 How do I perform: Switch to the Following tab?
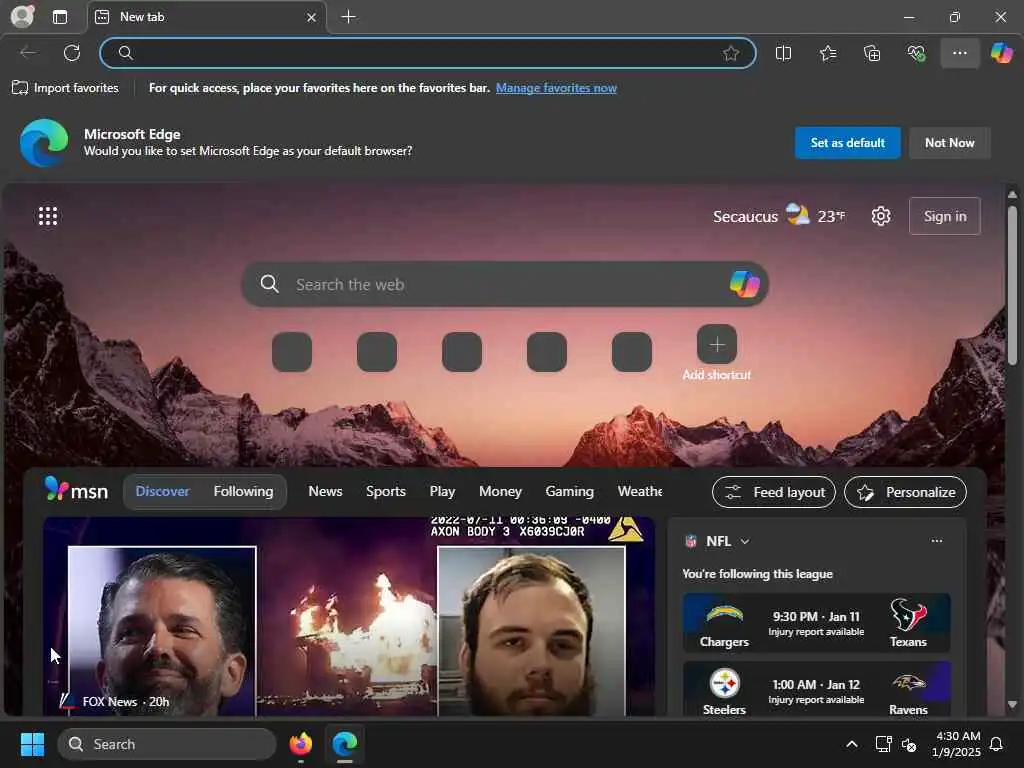243,491
